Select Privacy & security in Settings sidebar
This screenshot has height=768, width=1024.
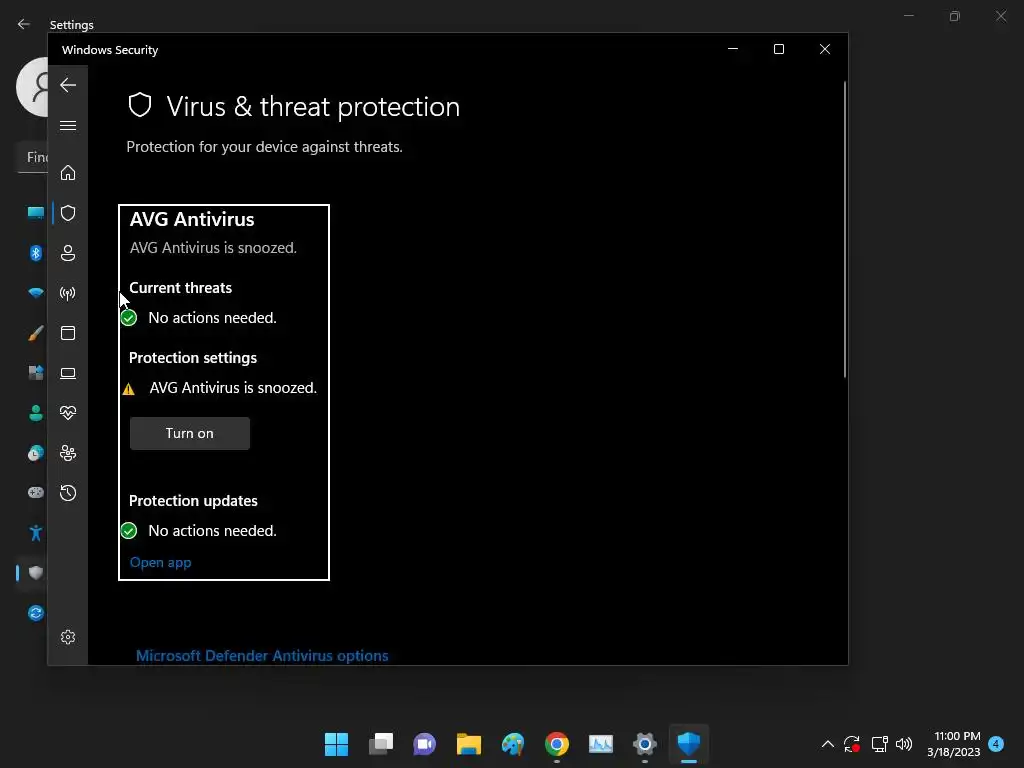(x=35, y=573)
